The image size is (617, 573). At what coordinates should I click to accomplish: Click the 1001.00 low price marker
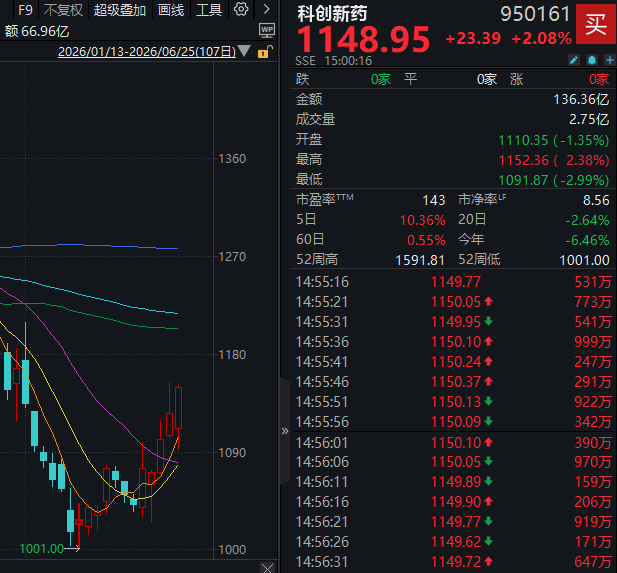(41, 548)
